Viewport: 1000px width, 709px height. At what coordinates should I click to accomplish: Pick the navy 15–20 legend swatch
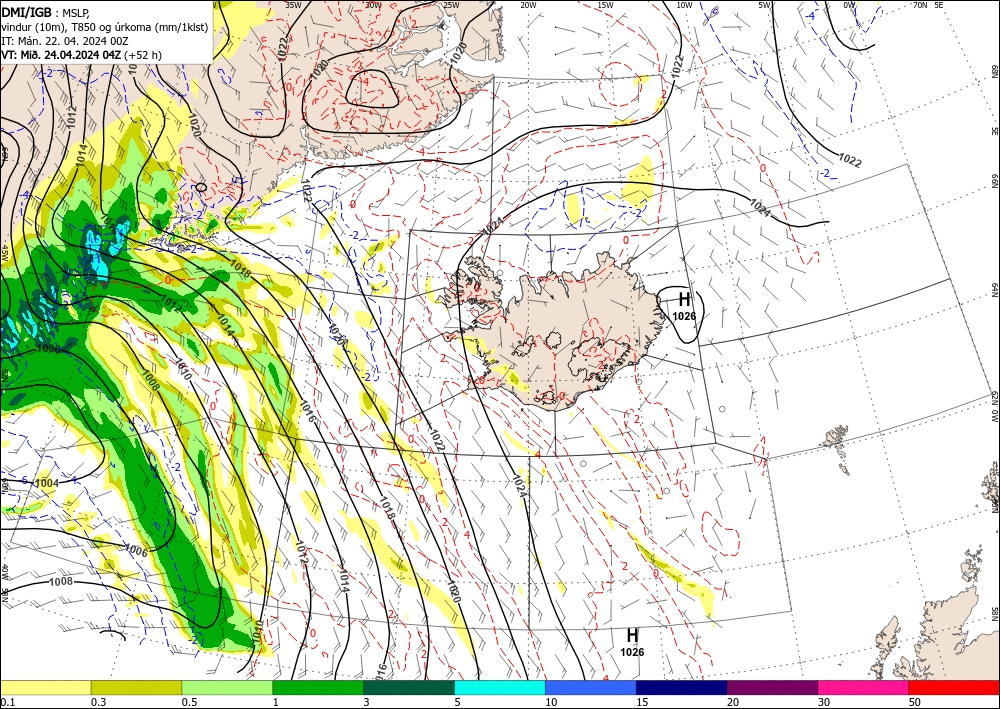[682, 687]
